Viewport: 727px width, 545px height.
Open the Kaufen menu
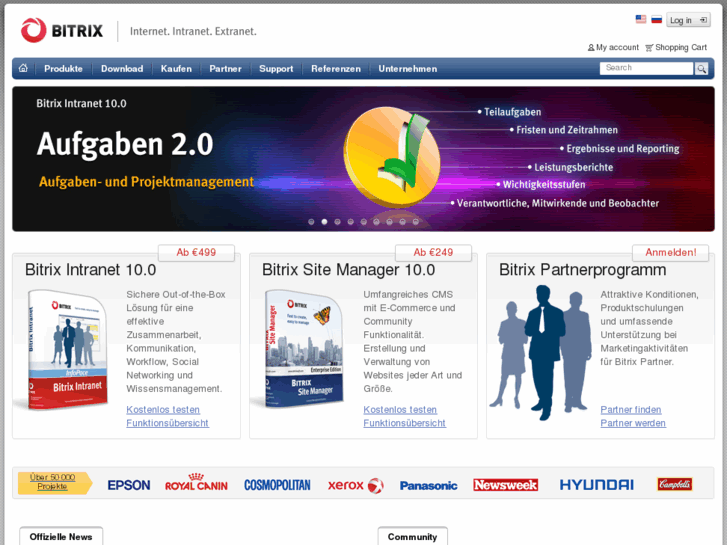point(176,69)
